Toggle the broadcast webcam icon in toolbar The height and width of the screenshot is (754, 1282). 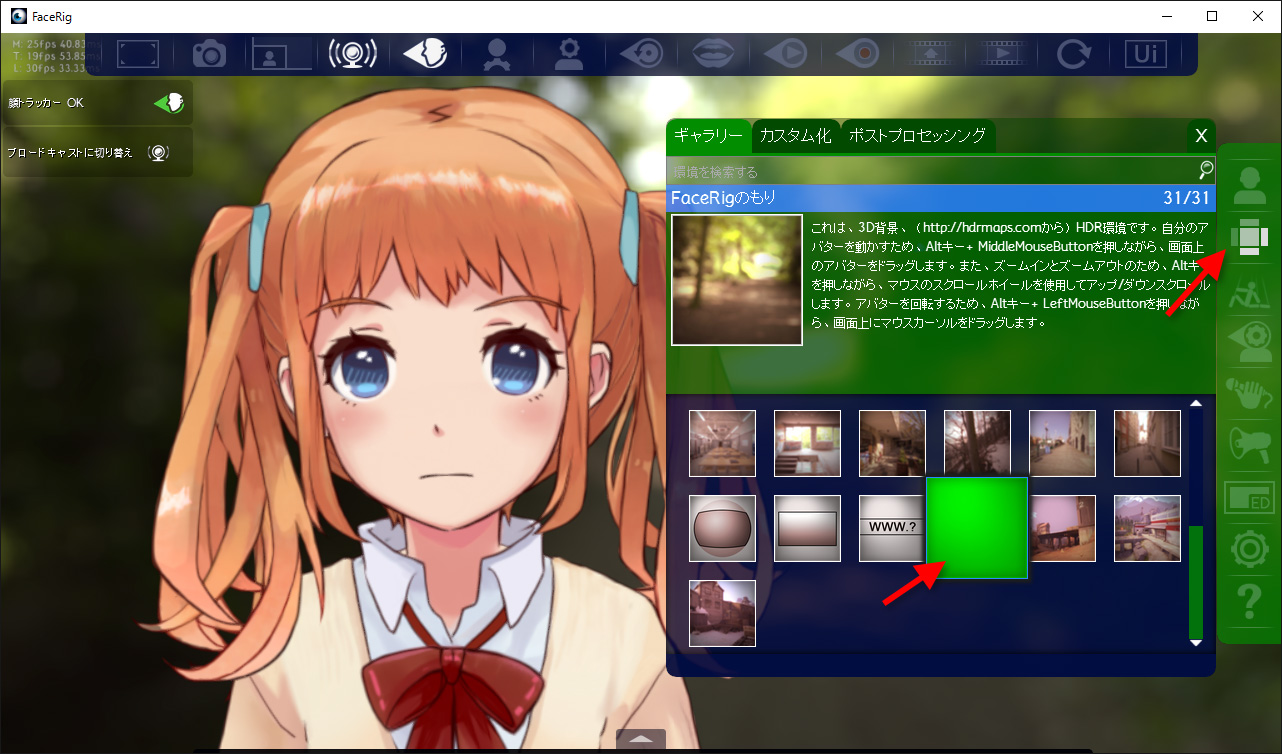353,53
